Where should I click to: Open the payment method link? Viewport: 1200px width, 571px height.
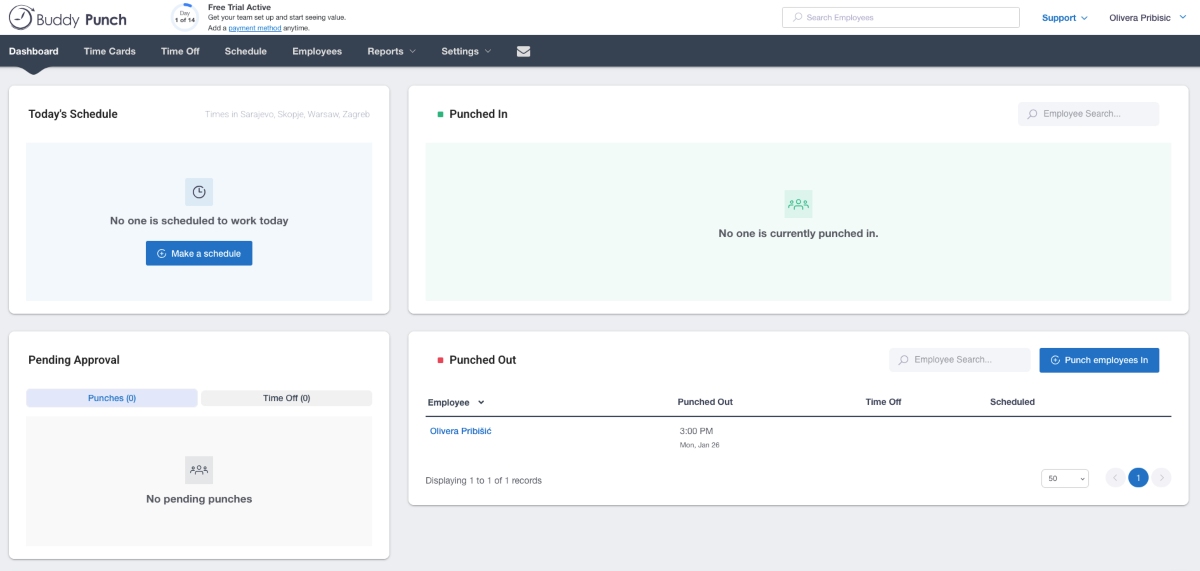coord(254,28)
